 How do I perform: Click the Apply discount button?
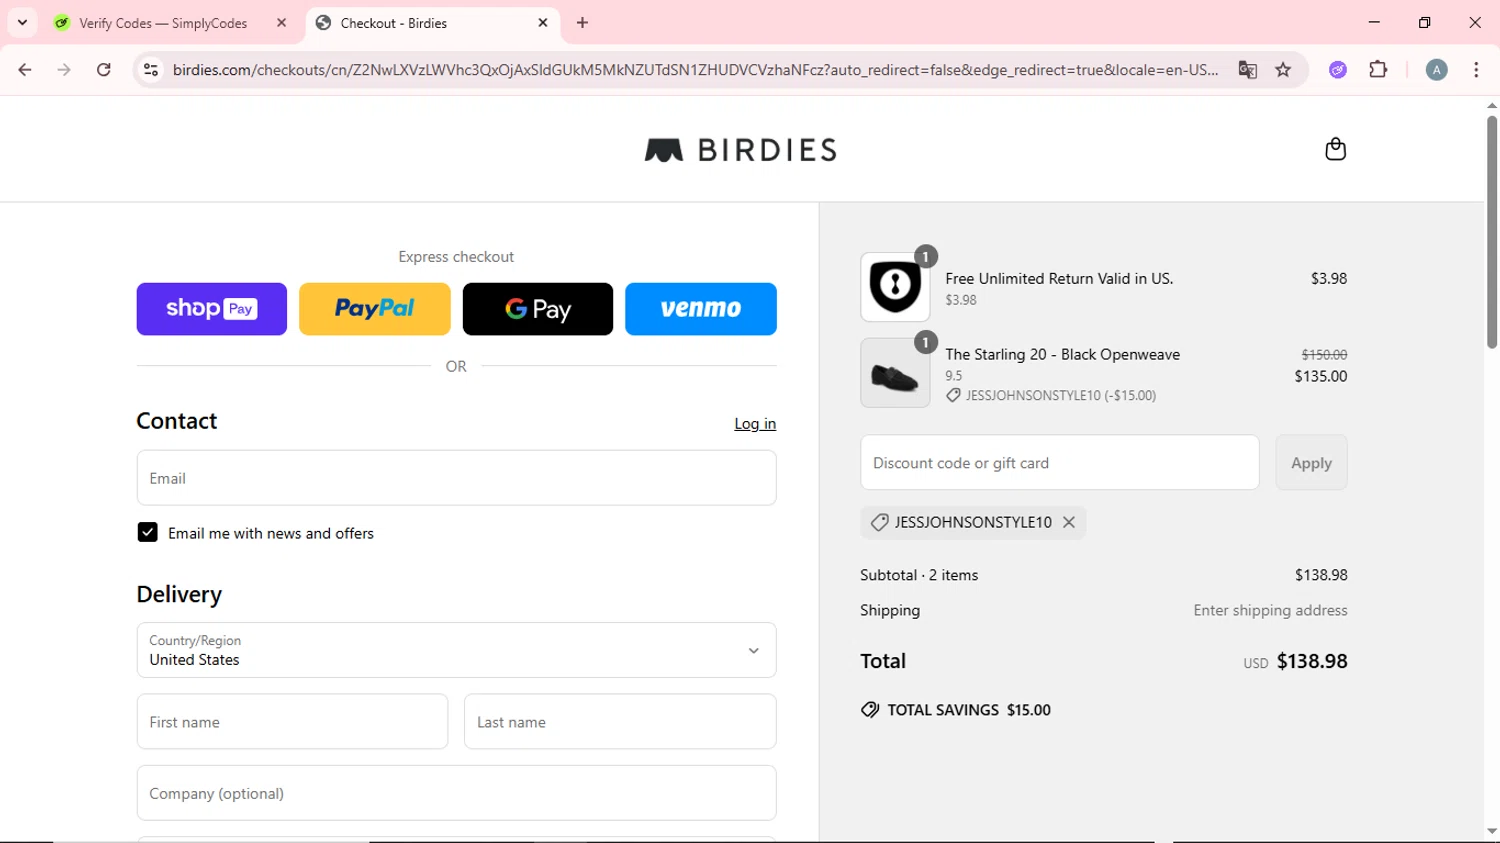pos(1311,463)
